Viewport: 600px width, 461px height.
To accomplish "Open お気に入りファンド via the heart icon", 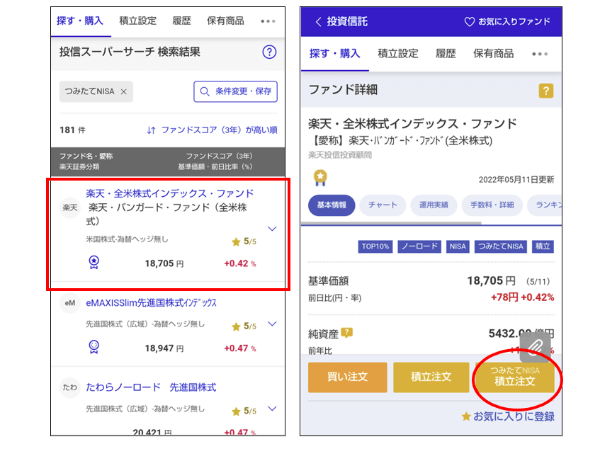I will point(470,22).
